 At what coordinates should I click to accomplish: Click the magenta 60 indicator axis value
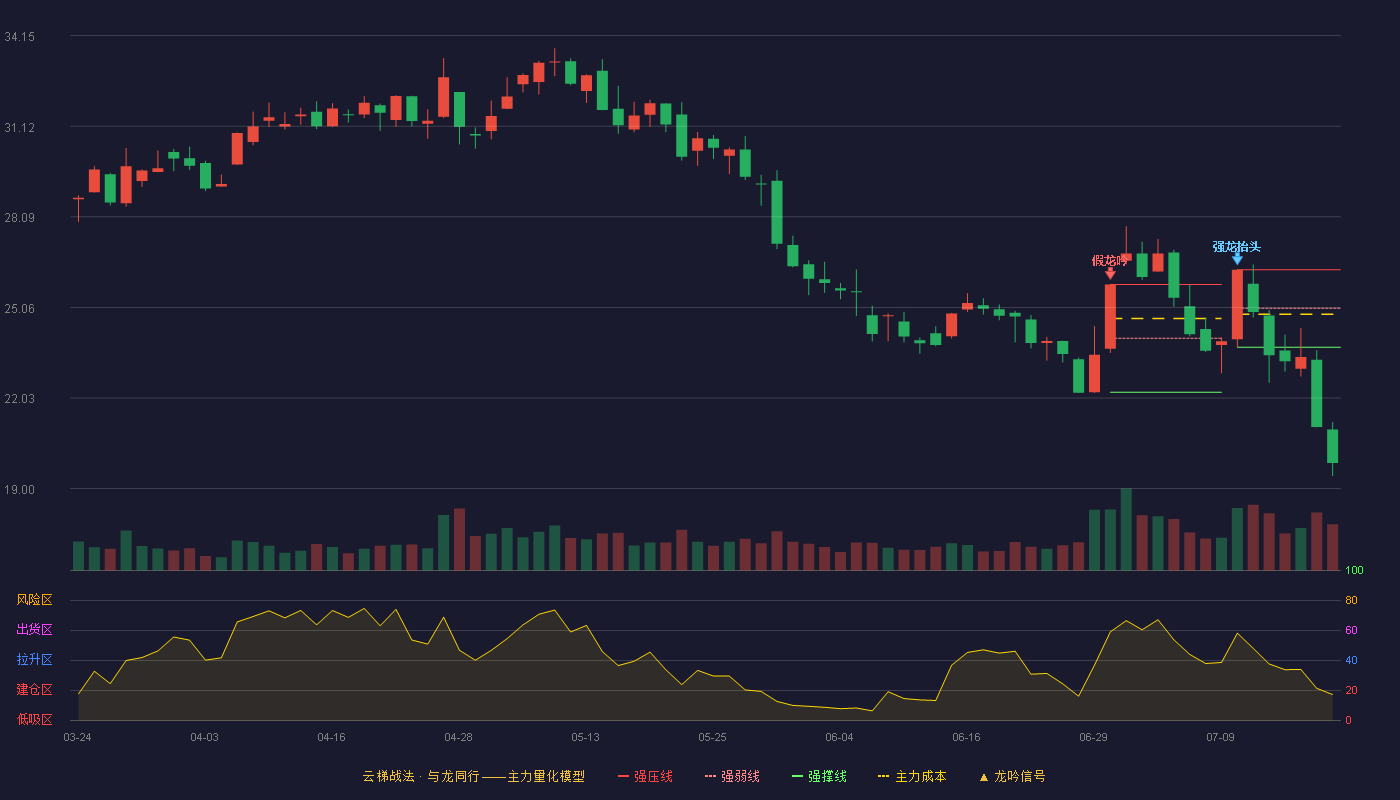pyautogui.click(x=1351, y=631)
